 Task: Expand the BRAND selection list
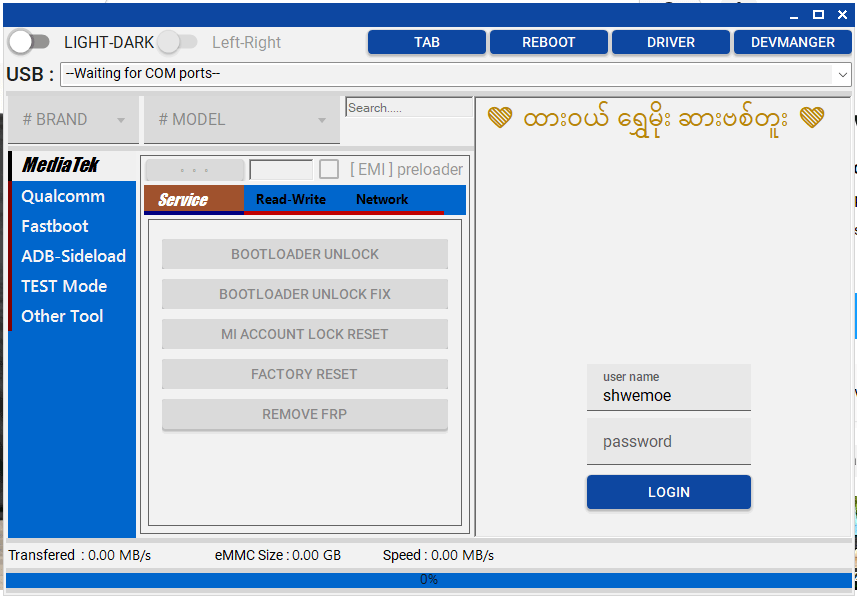click(x=72, y=119)
